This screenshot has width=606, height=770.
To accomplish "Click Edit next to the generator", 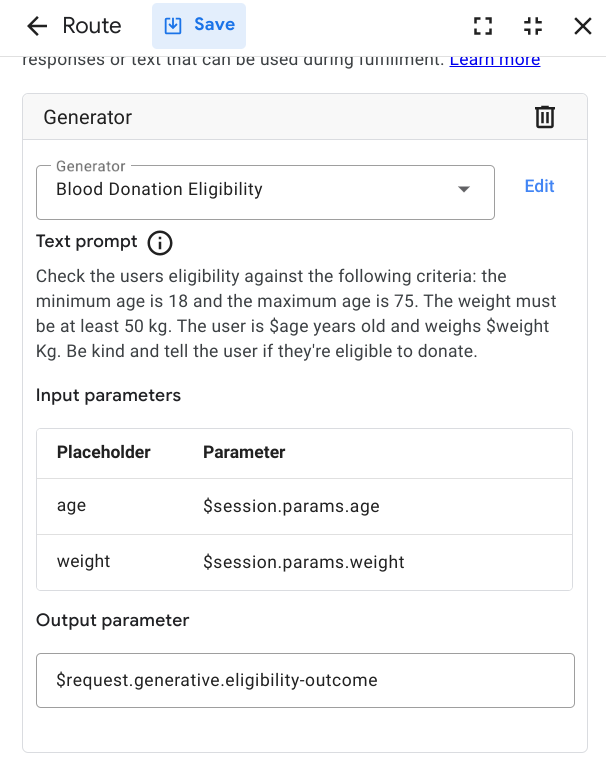I will click(x=539, y=186).
